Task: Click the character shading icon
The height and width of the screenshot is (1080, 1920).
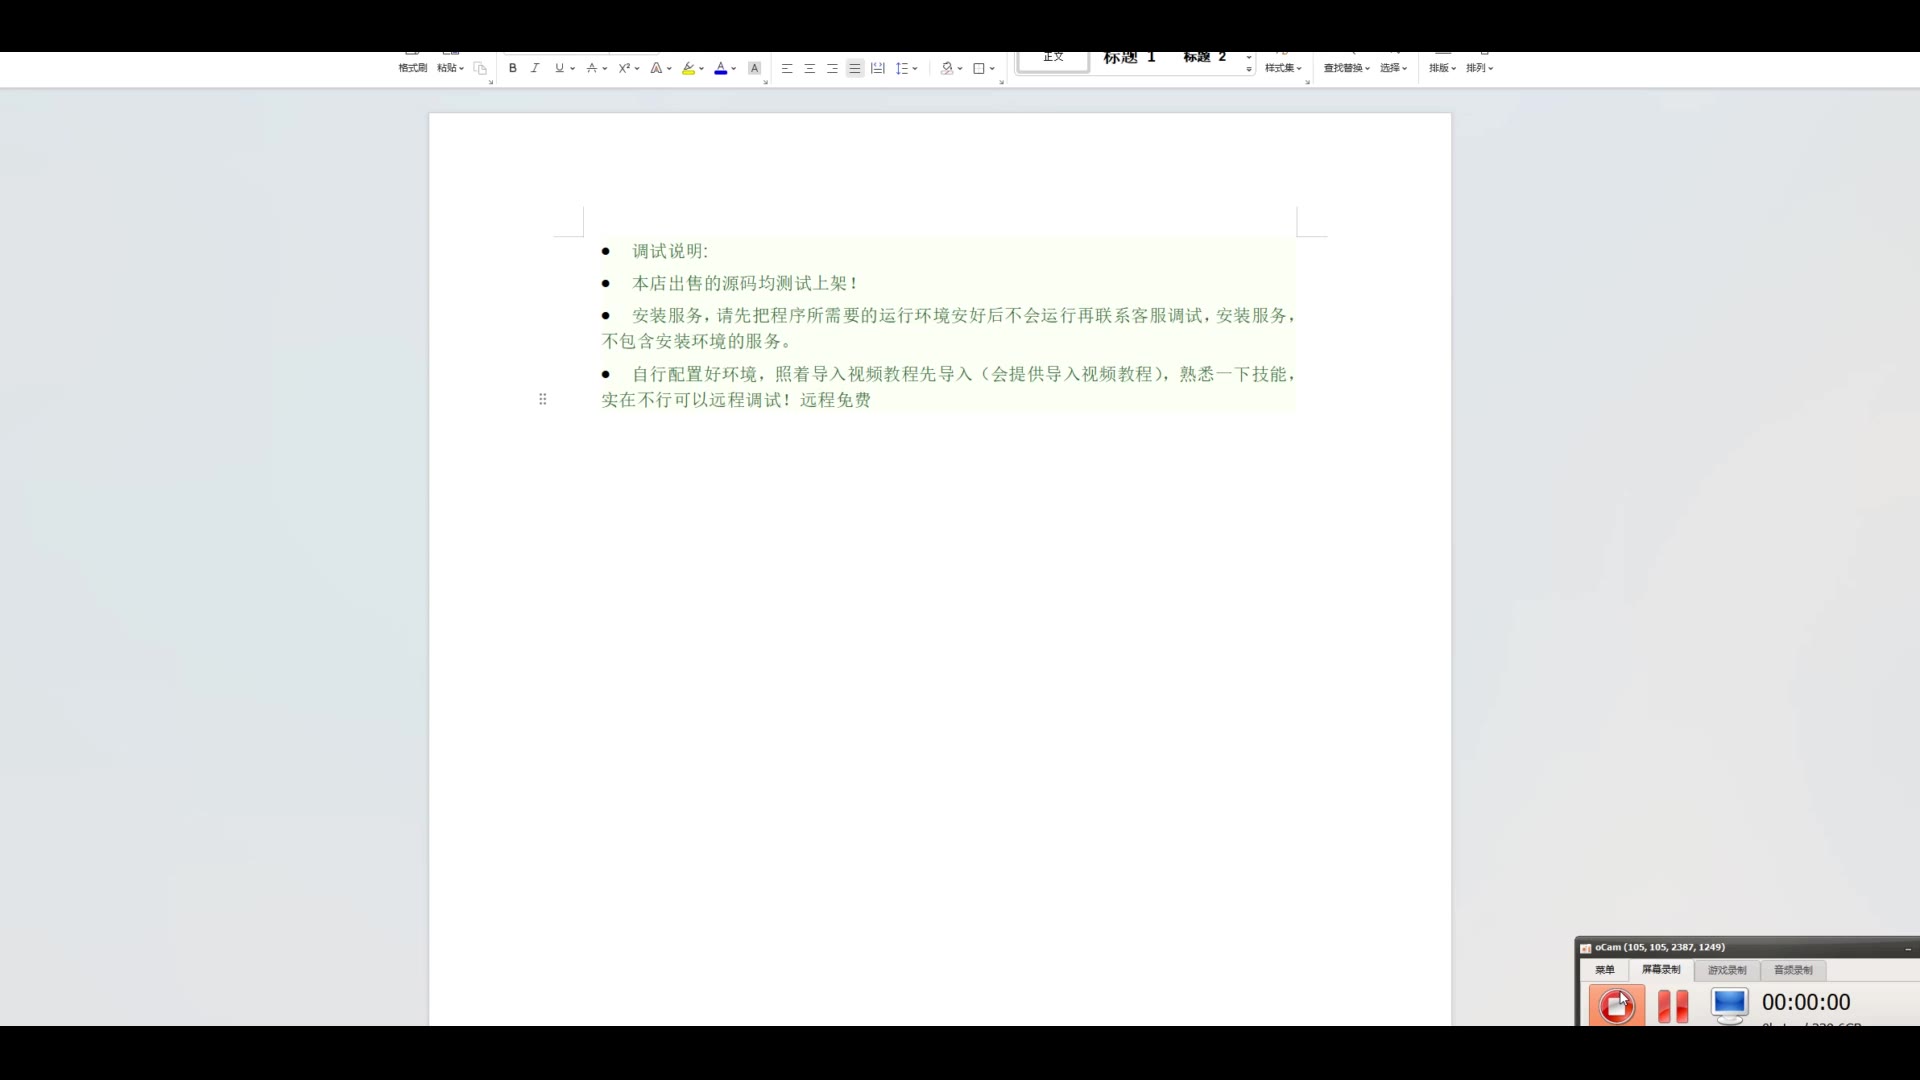Action: 755,68
